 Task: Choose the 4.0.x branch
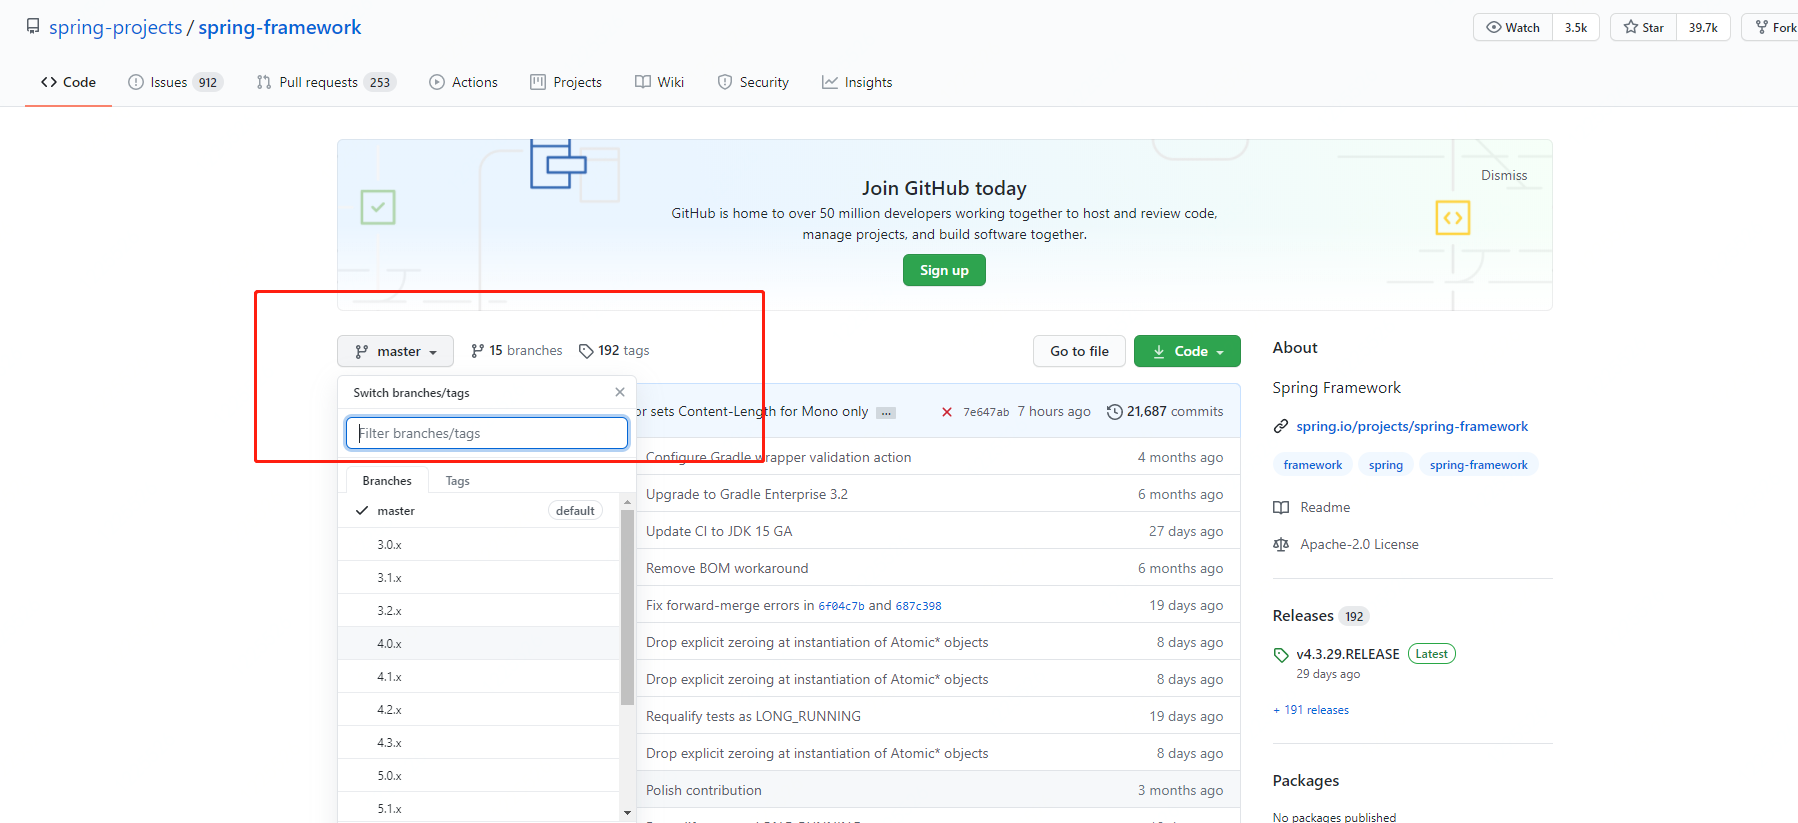[479, 644]
